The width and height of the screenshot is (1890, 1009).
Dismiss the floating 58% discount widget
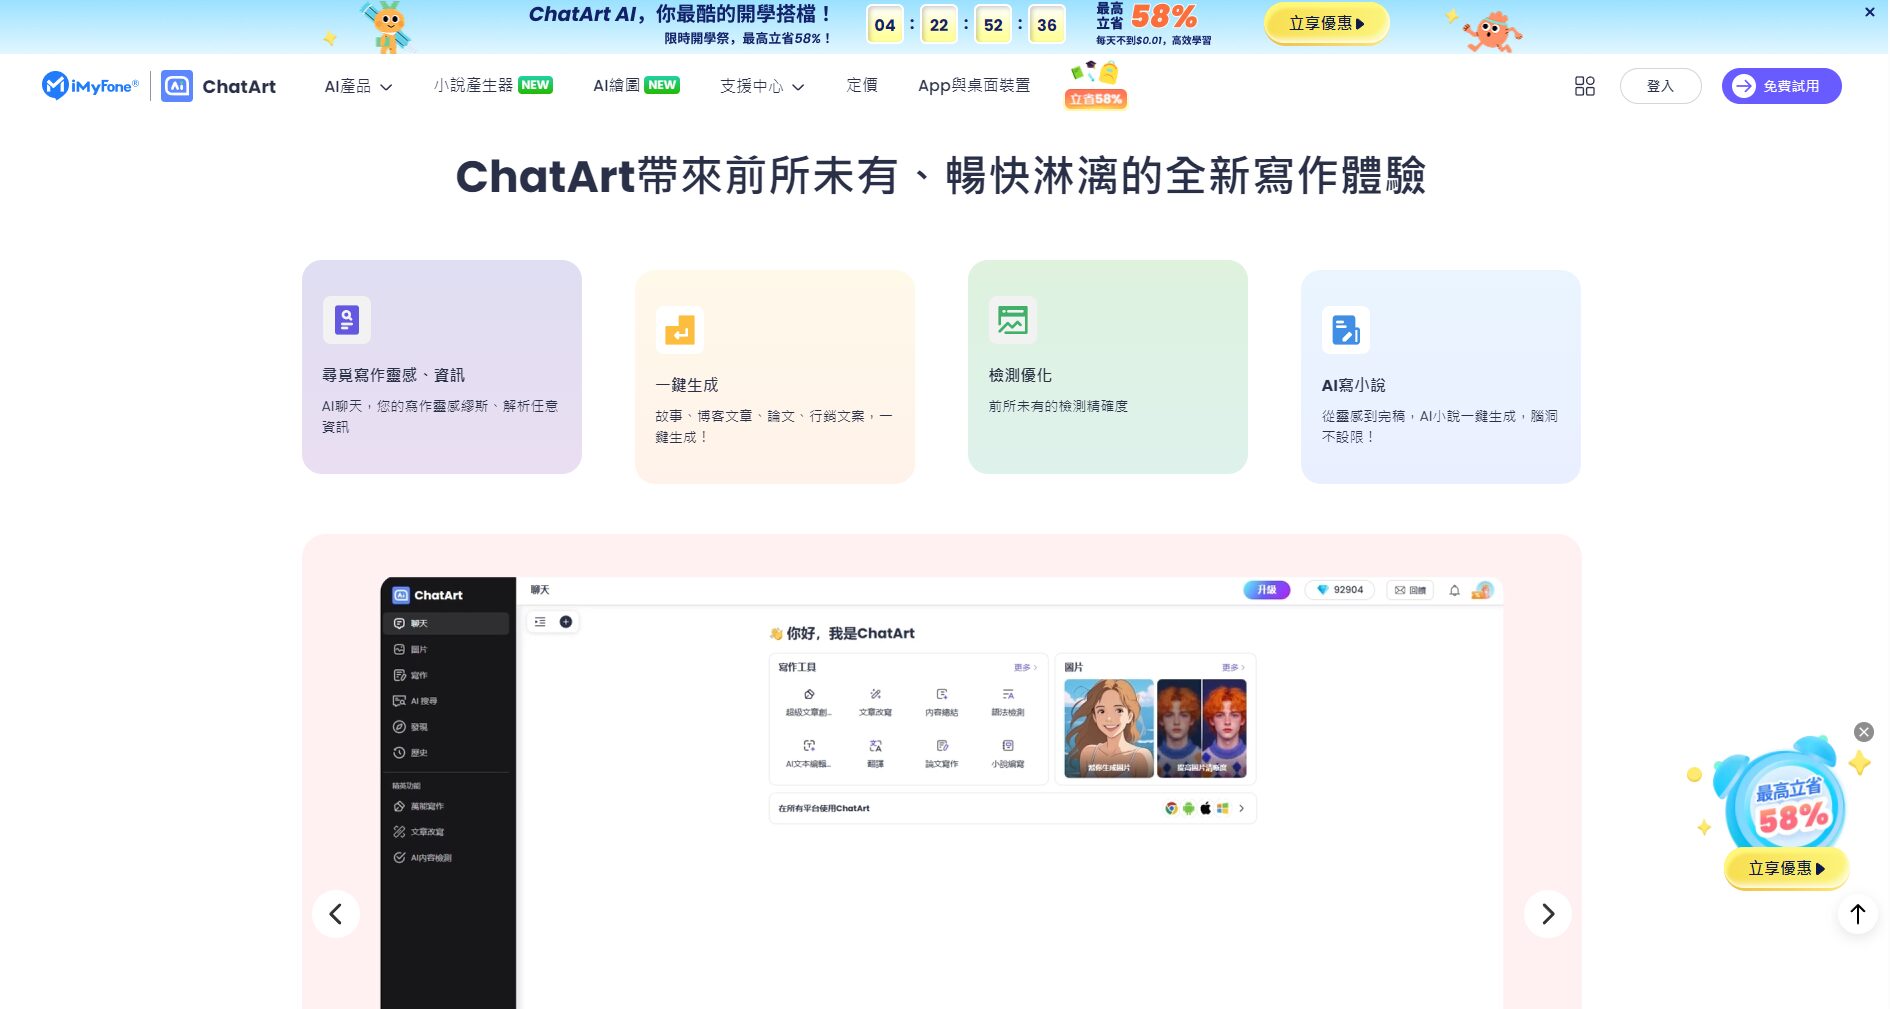pyautogui.click(x=1864, y=732)
